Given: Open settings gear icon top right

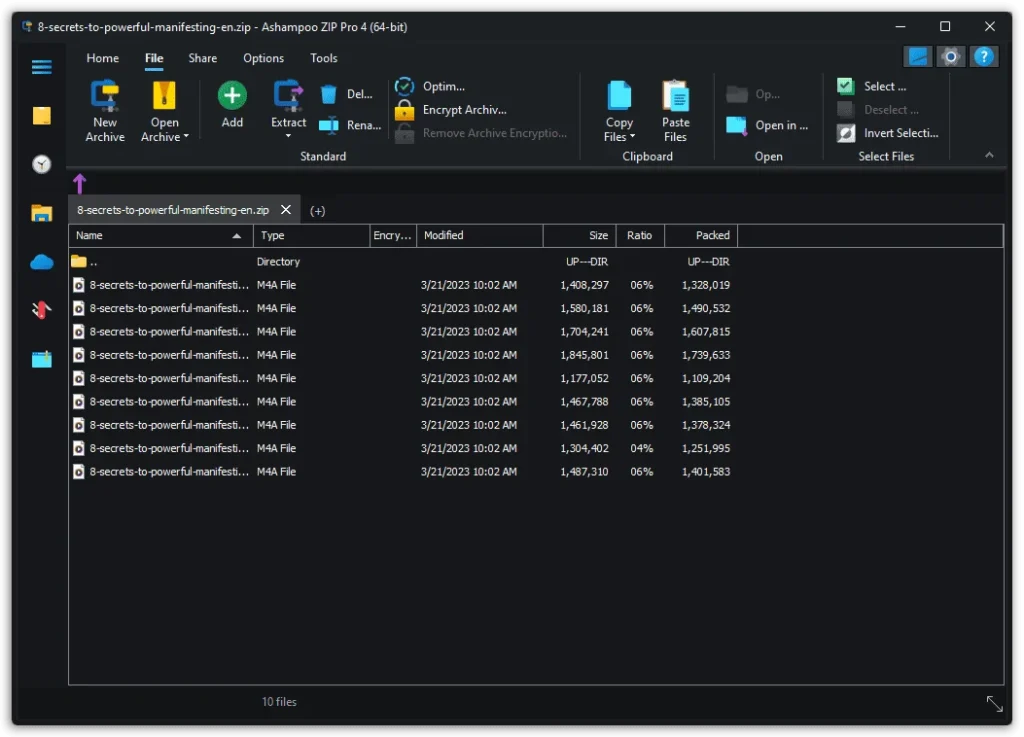Looking at the screenshot, I should (951, 57).
